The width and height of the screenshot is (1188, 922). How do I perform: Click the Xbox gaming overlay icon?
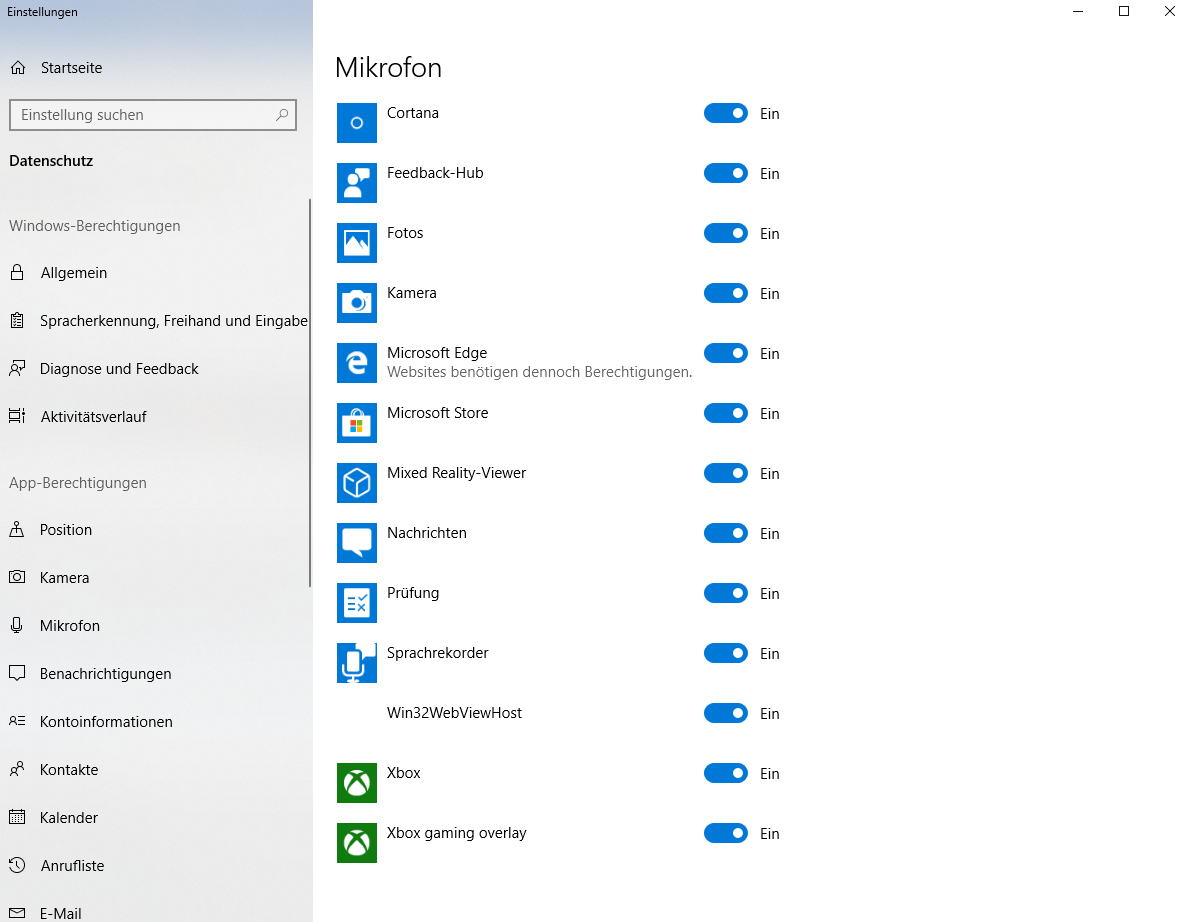point(356,842)
